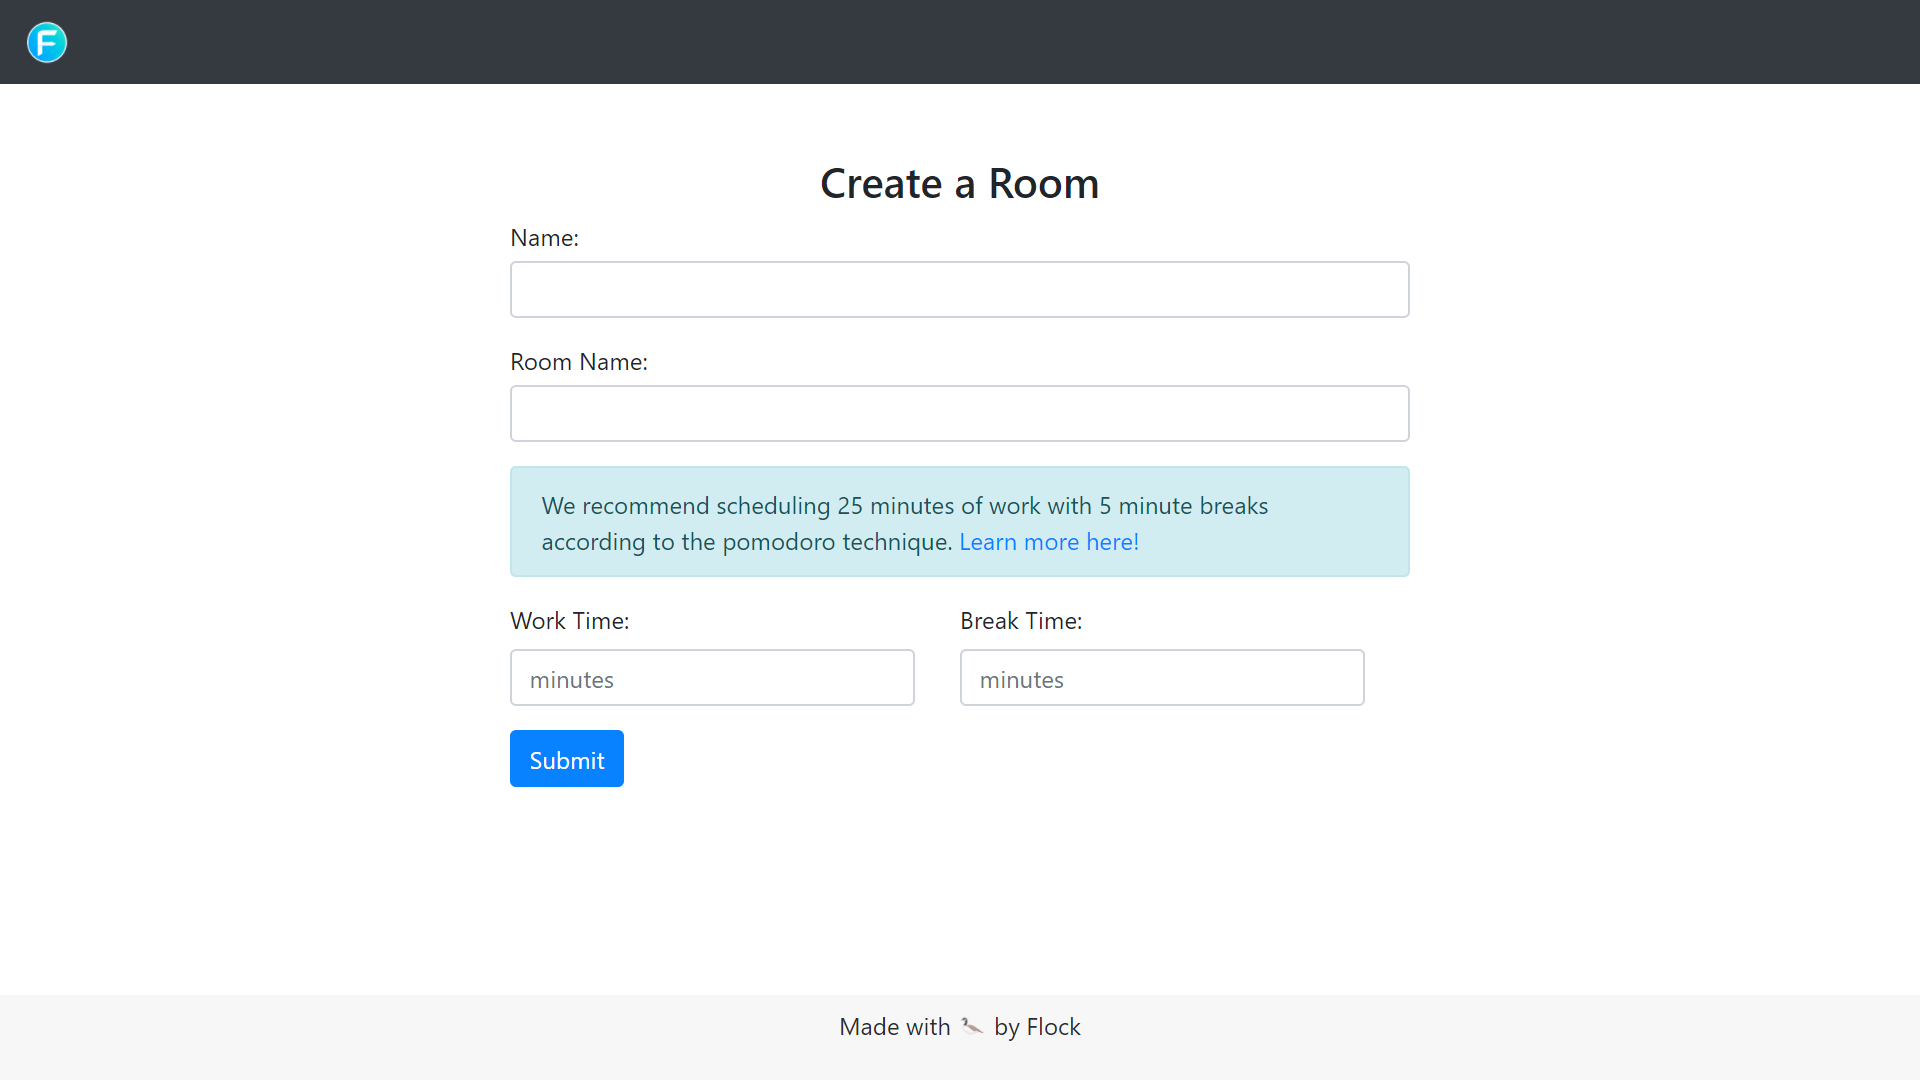Focus the Room Name input field
This screenshot has width=1920, height=1080.
959,413
